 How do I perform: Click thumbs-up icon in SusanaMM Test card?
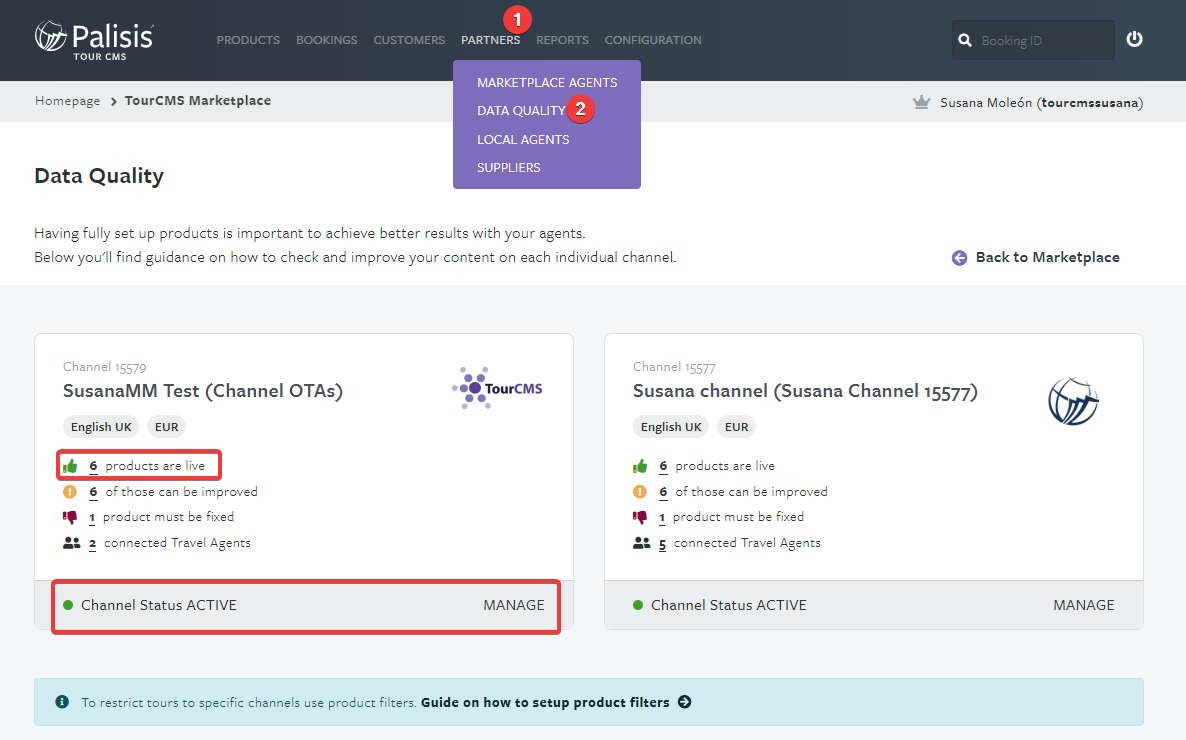70,466
